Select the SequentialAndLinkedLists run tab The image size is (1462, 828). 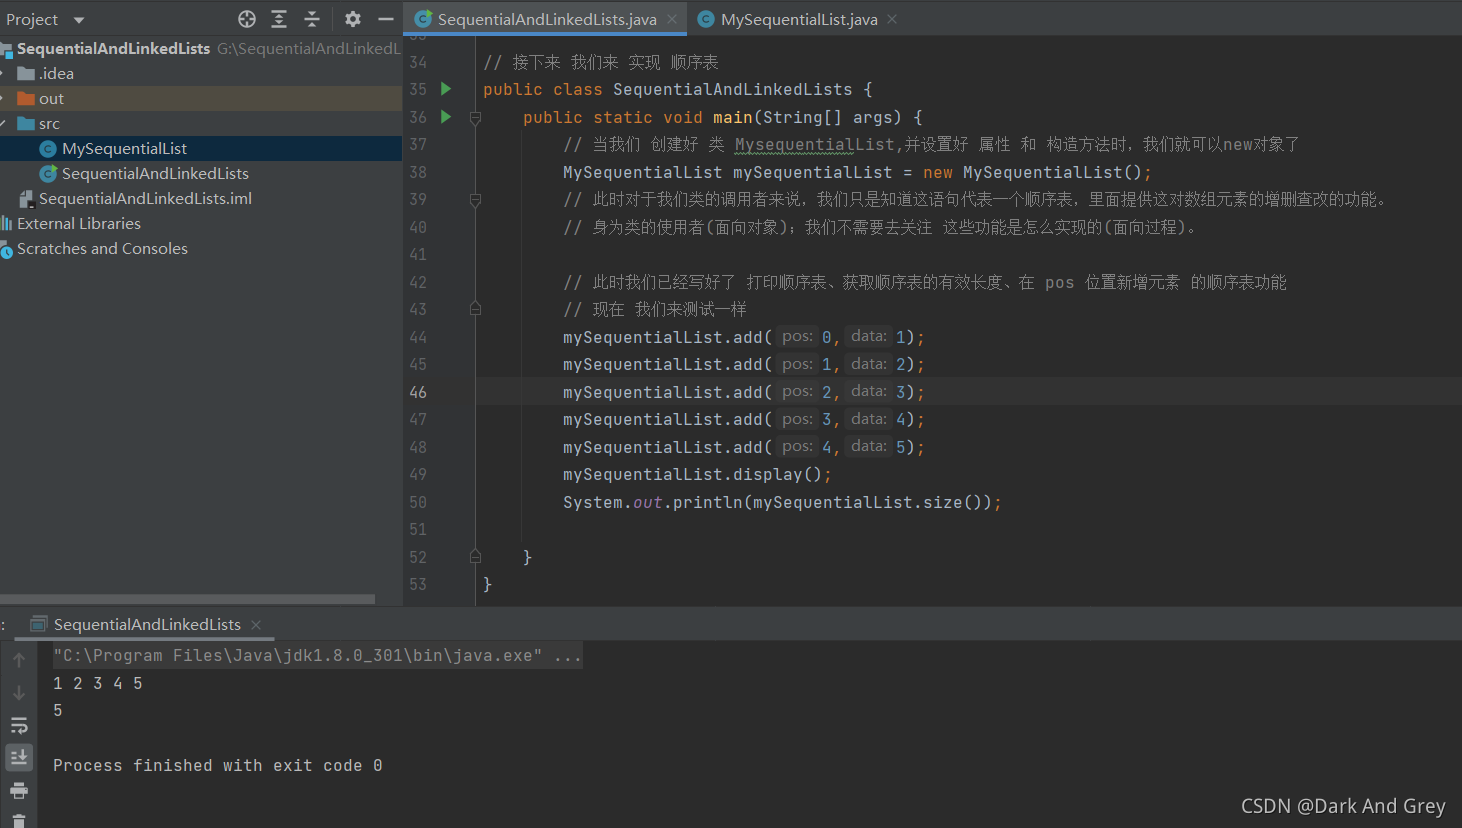(x=147, y=624)
